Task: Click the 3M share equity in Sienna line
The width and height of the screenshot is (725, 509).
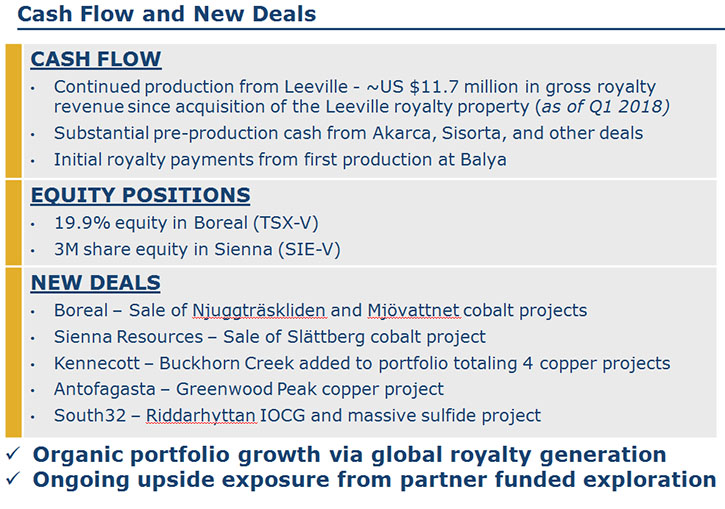Action: [x=197, y=250]
